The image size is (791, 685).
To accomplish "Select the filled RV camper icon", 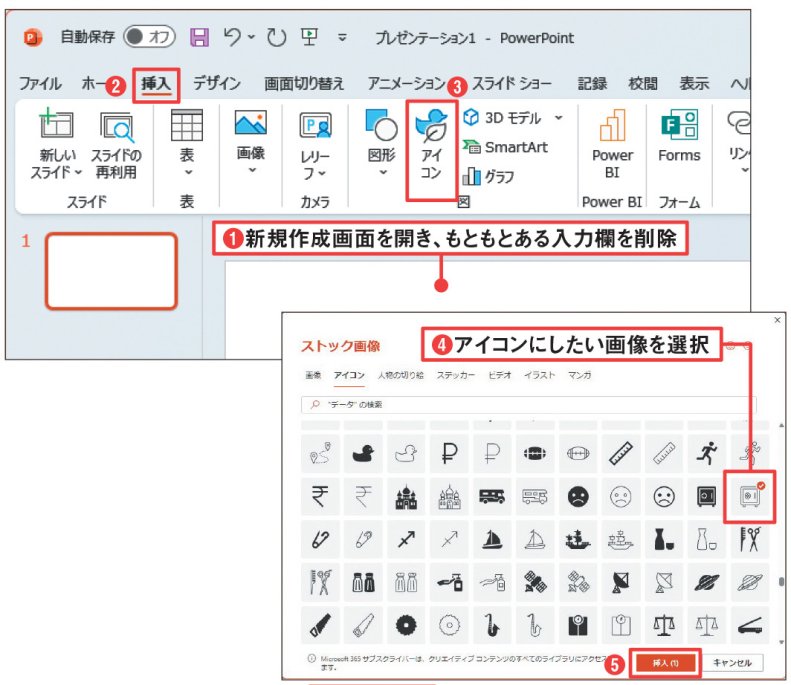I will coord(492,497).
